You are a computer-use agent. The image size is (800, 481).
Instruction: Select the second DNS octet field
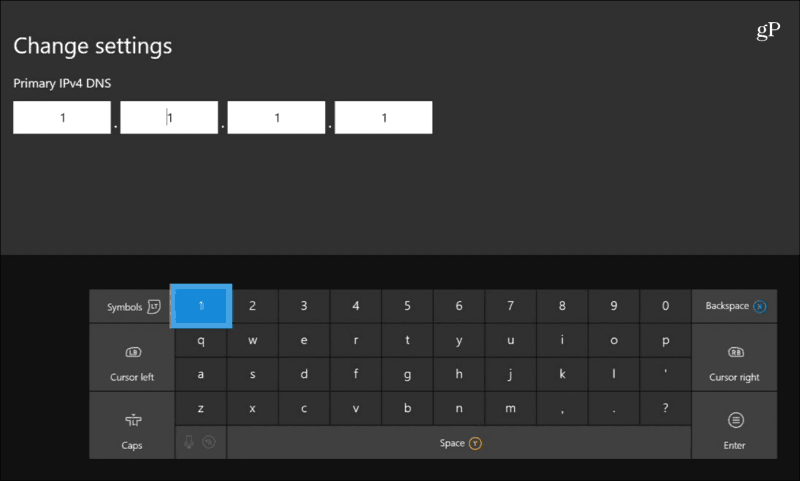[x=169, y=117]
